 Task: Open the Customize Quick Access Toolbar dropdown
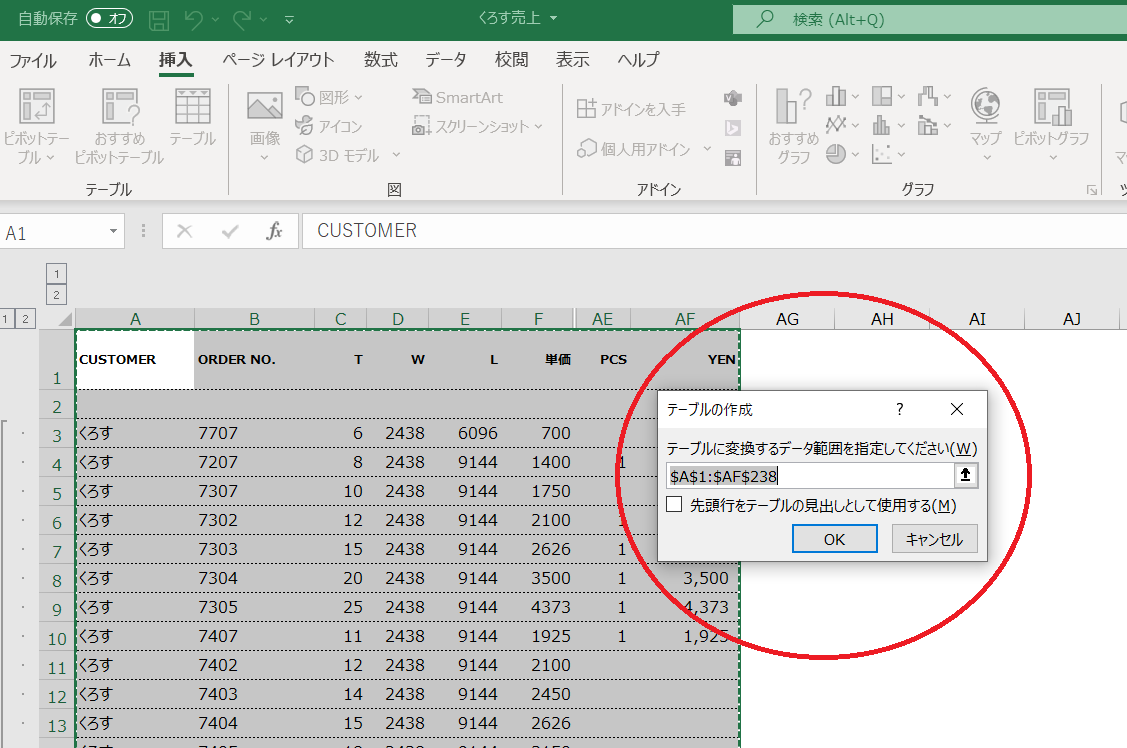pyautogui.click(x=289, y=20)
